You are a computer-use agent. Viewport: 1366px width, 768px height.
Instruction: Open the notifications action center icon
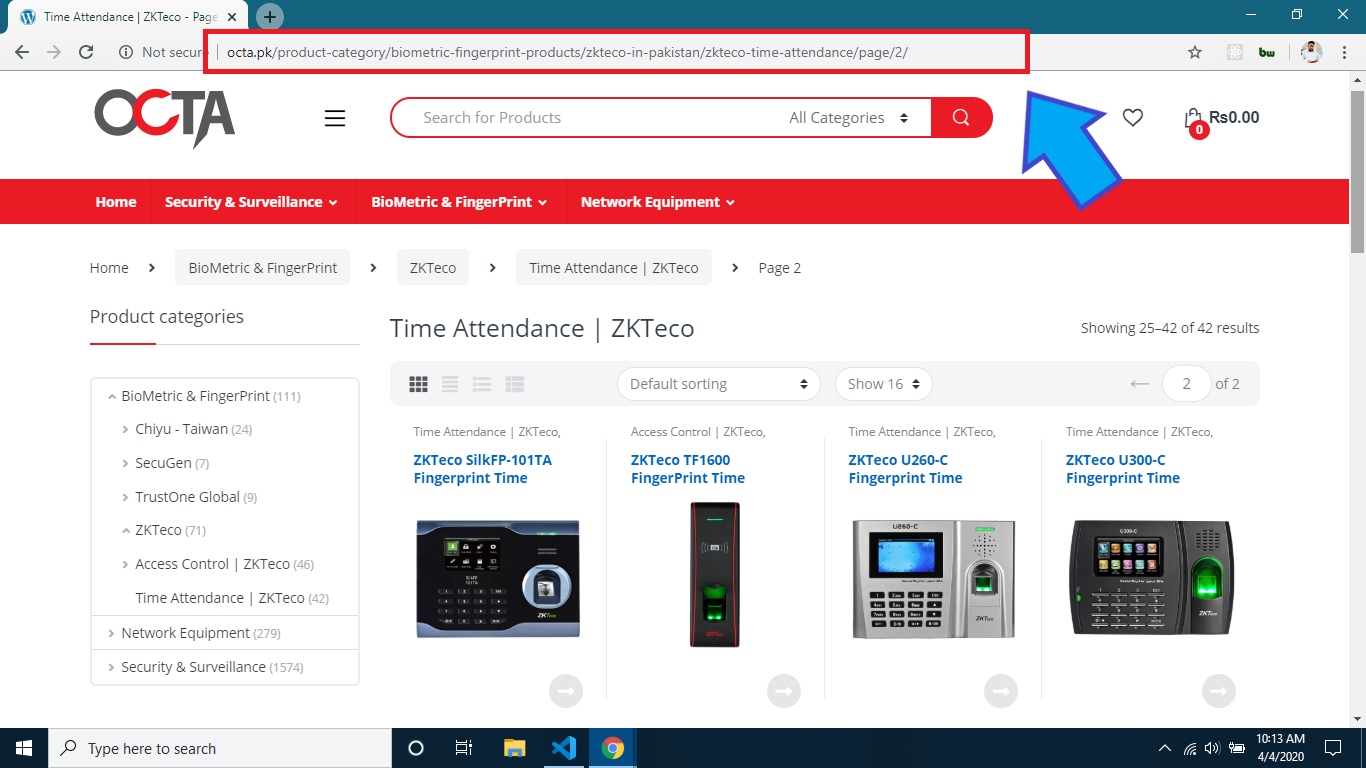coord(1332,748)
